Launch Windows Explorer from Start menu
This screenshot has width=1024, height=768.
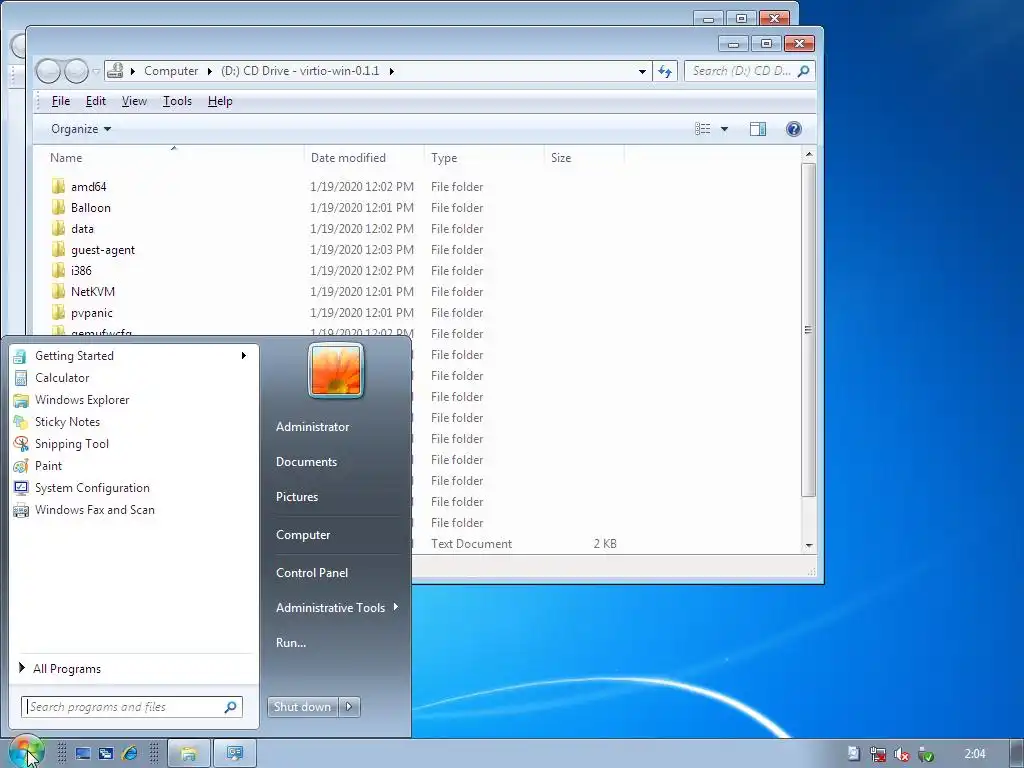tap(82, 400)
